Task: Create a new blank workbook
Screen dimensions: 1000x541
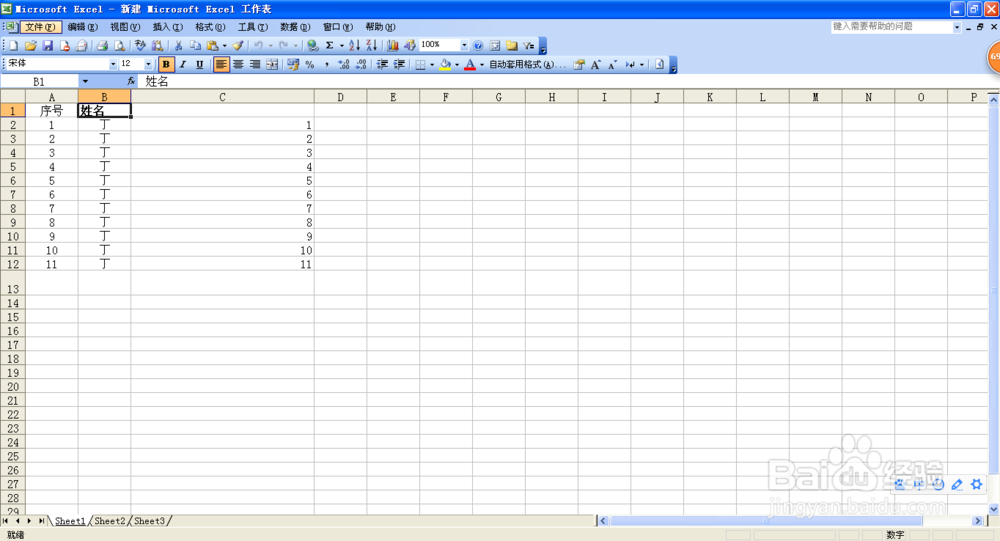Action: (x=13, y=45)
